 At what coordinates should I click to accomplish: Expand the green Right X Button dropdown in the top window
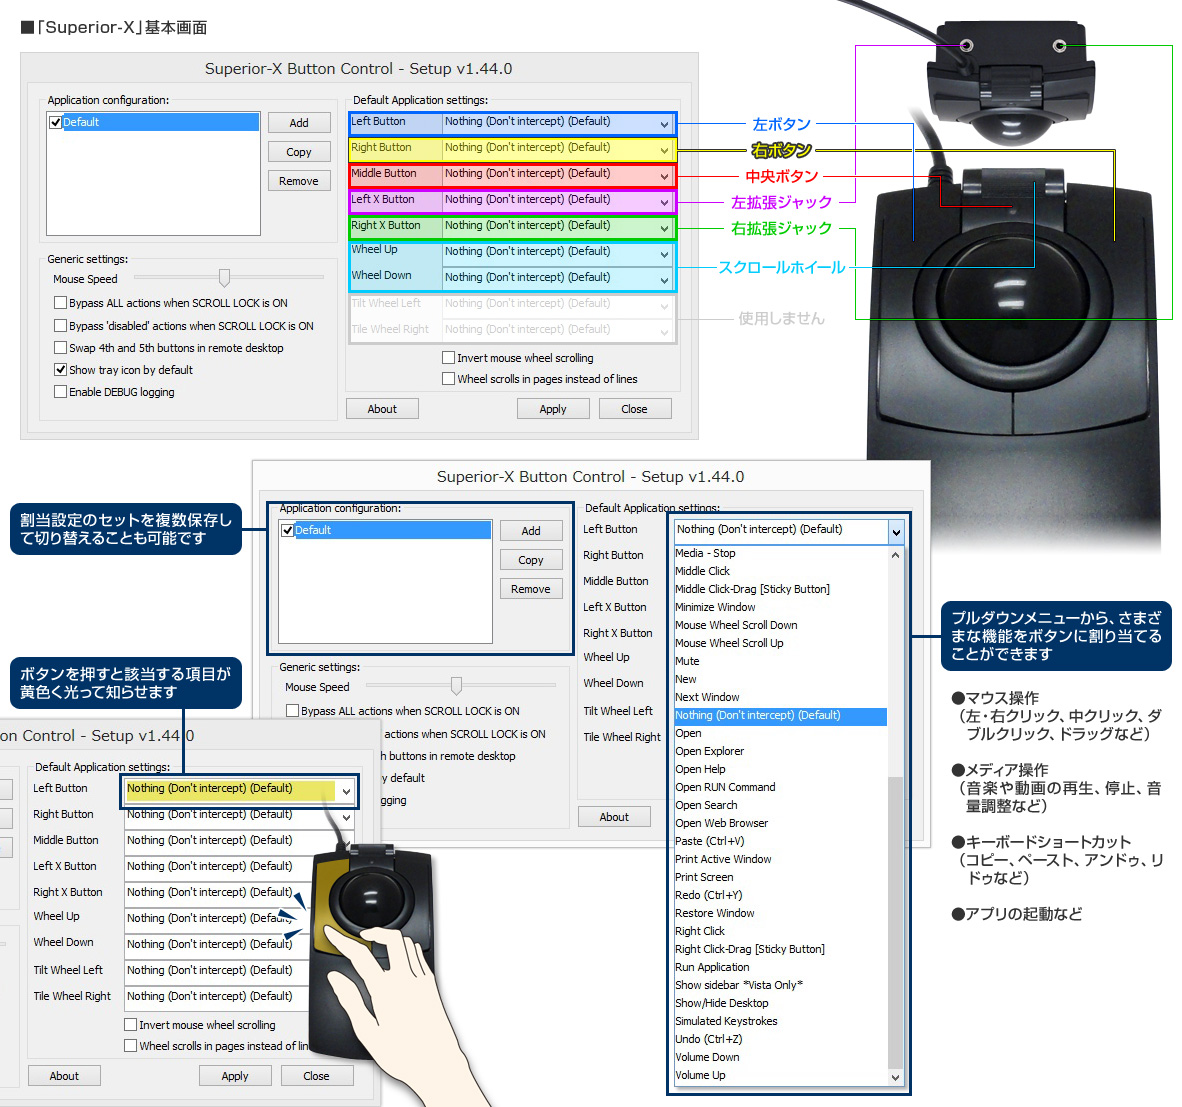pos(557,226)
